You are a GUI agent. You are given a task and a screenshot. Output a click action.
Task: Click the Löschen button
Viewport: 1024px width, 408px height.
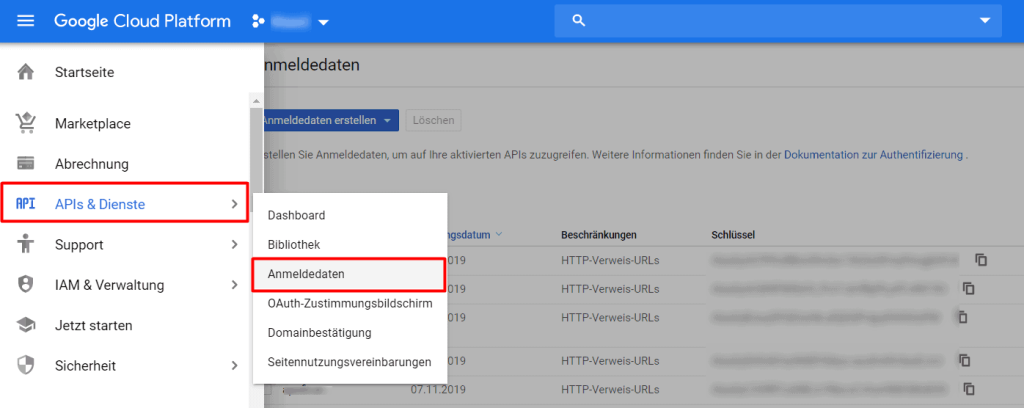point(434,120)
